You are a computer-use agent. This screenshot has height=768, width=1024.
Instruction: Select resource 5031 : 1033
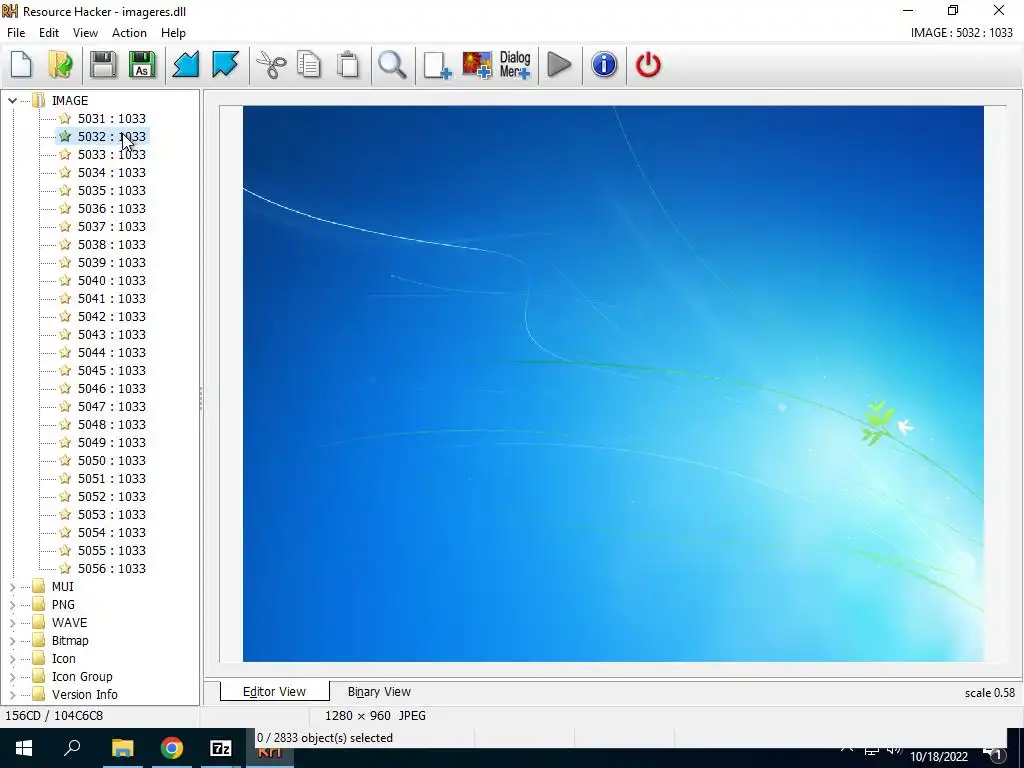click(x=112, y=118)
